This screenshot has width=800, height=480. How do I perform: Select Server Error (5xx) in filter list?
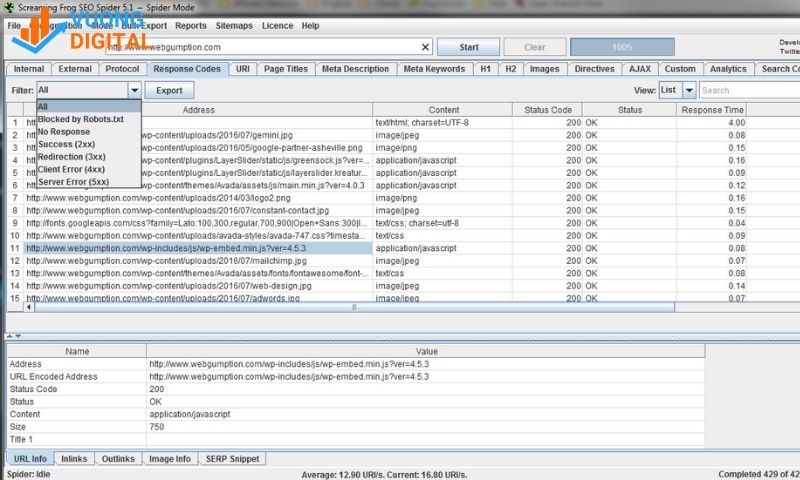(x=72, y=181)
